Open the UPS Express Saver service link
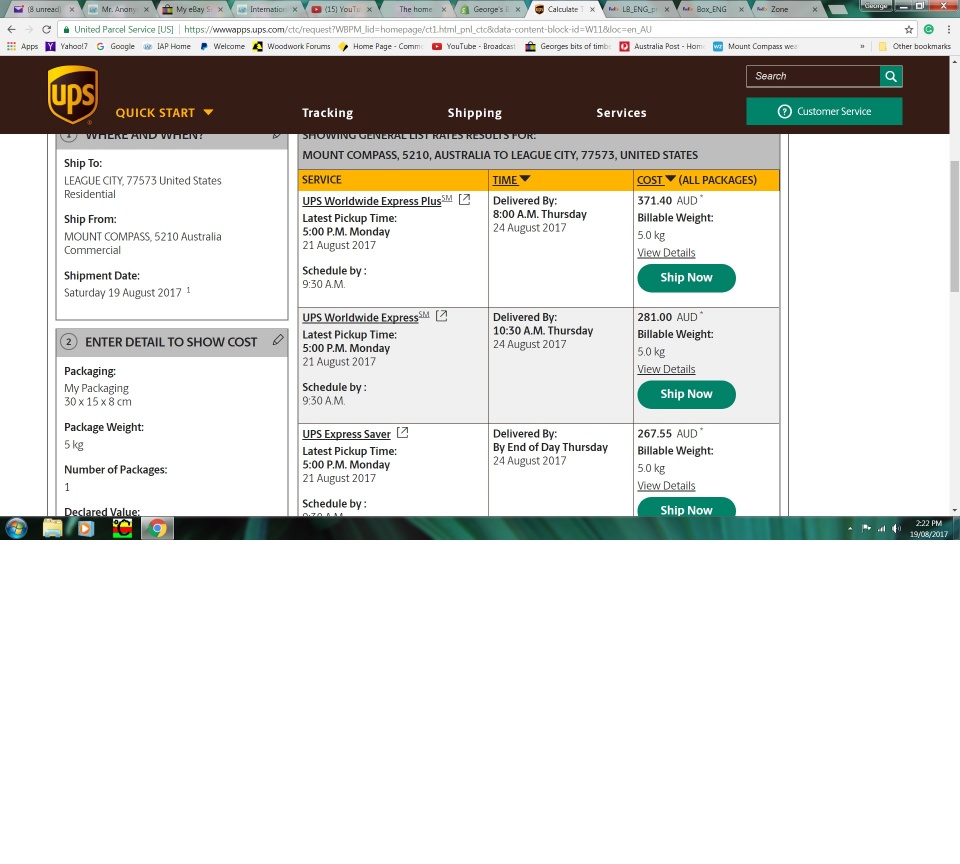Image resolution: width=960 pixels, height=864 pixels. tap(347, 434)
